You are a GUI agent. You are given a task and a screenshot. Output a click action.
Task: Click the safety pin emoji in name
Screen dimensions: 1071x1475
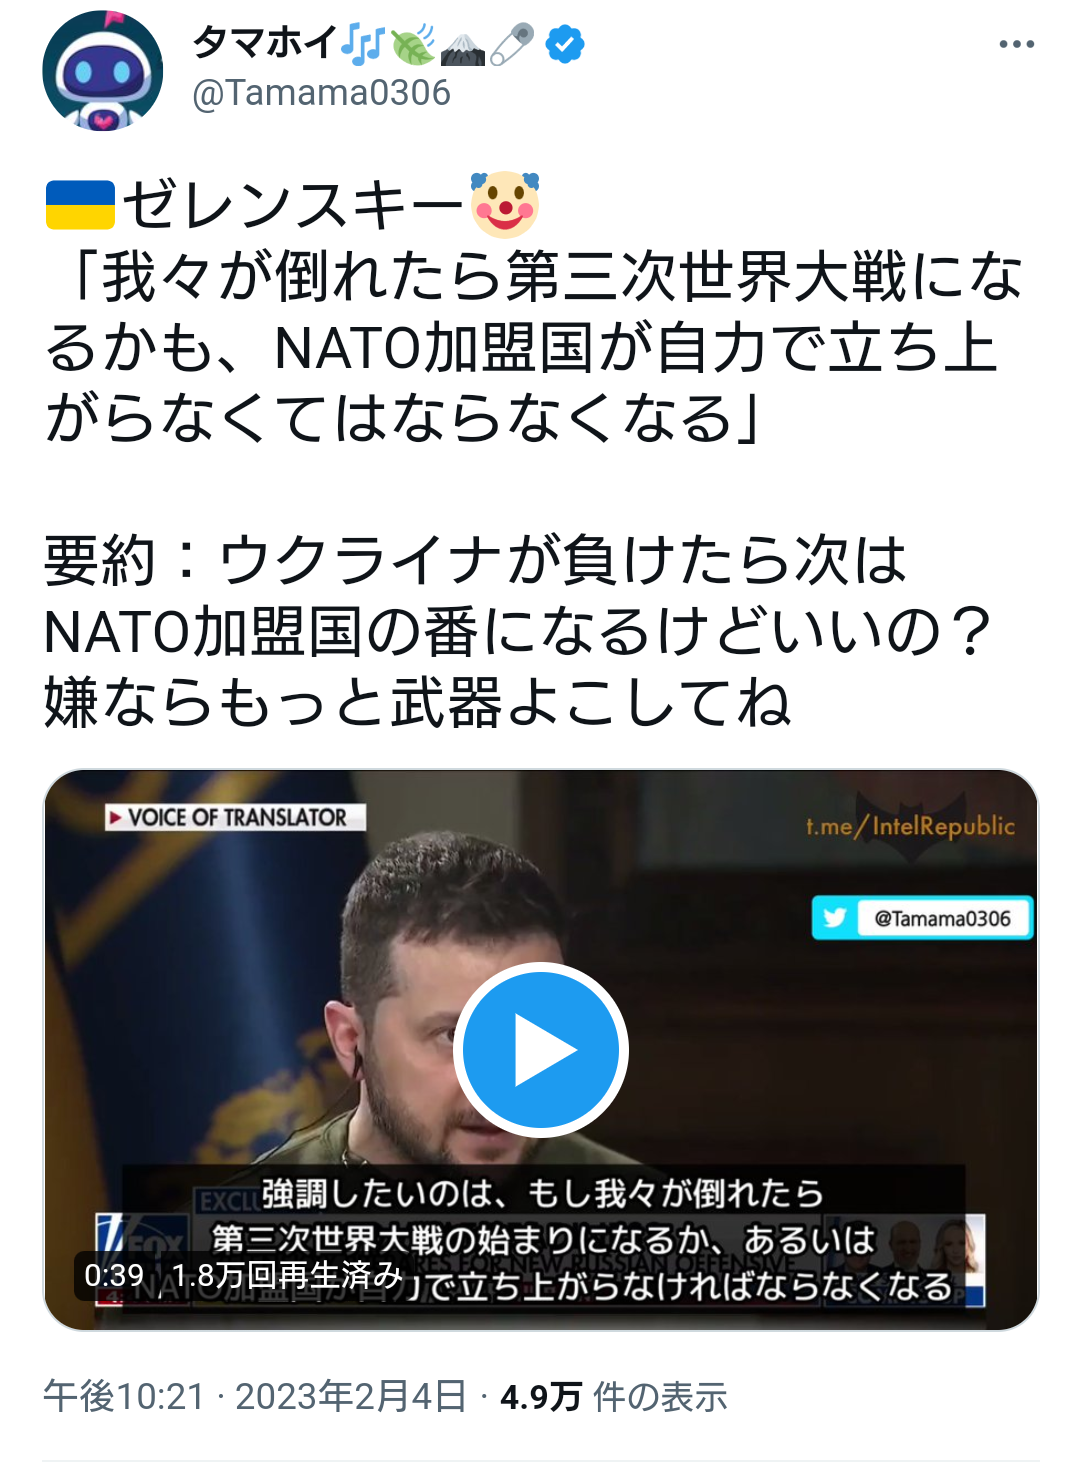click(x=512, y=44)
